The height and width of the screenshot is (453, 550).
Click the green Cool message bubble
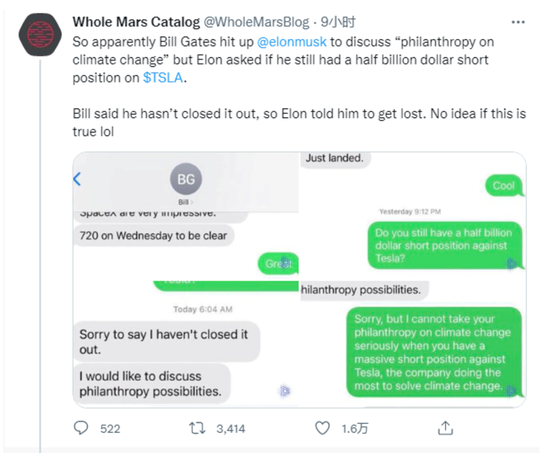504,186
